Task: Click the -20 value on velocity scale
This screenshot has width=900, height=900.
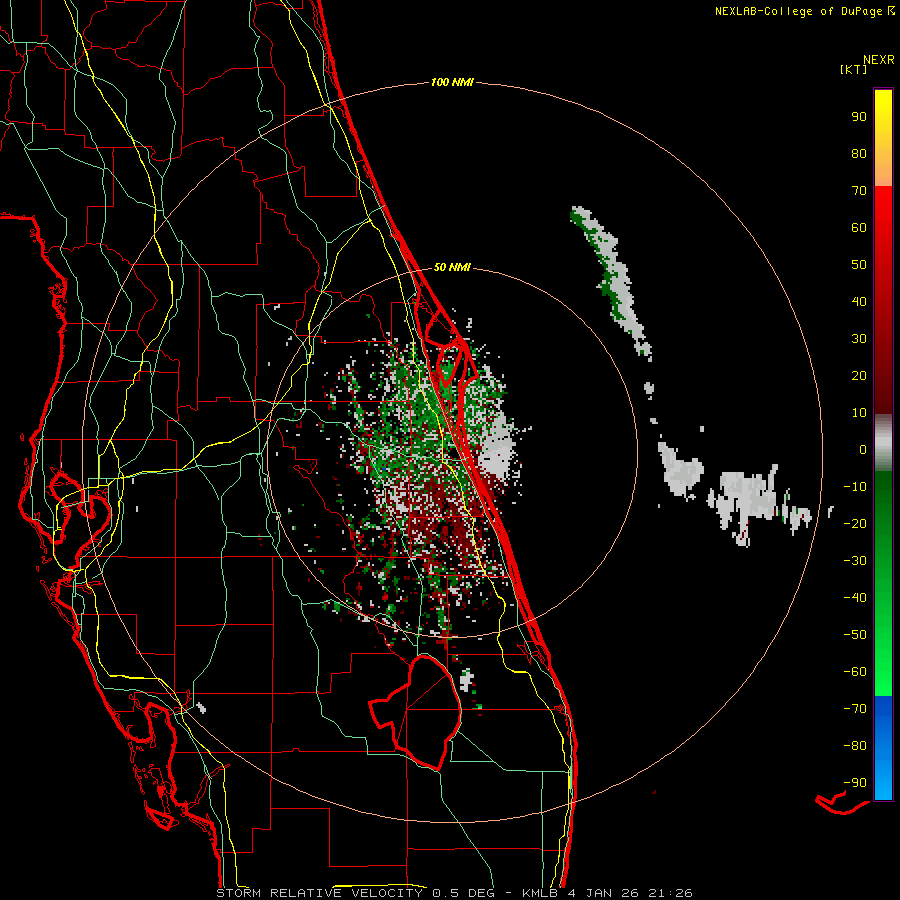Action: point(855,523)
